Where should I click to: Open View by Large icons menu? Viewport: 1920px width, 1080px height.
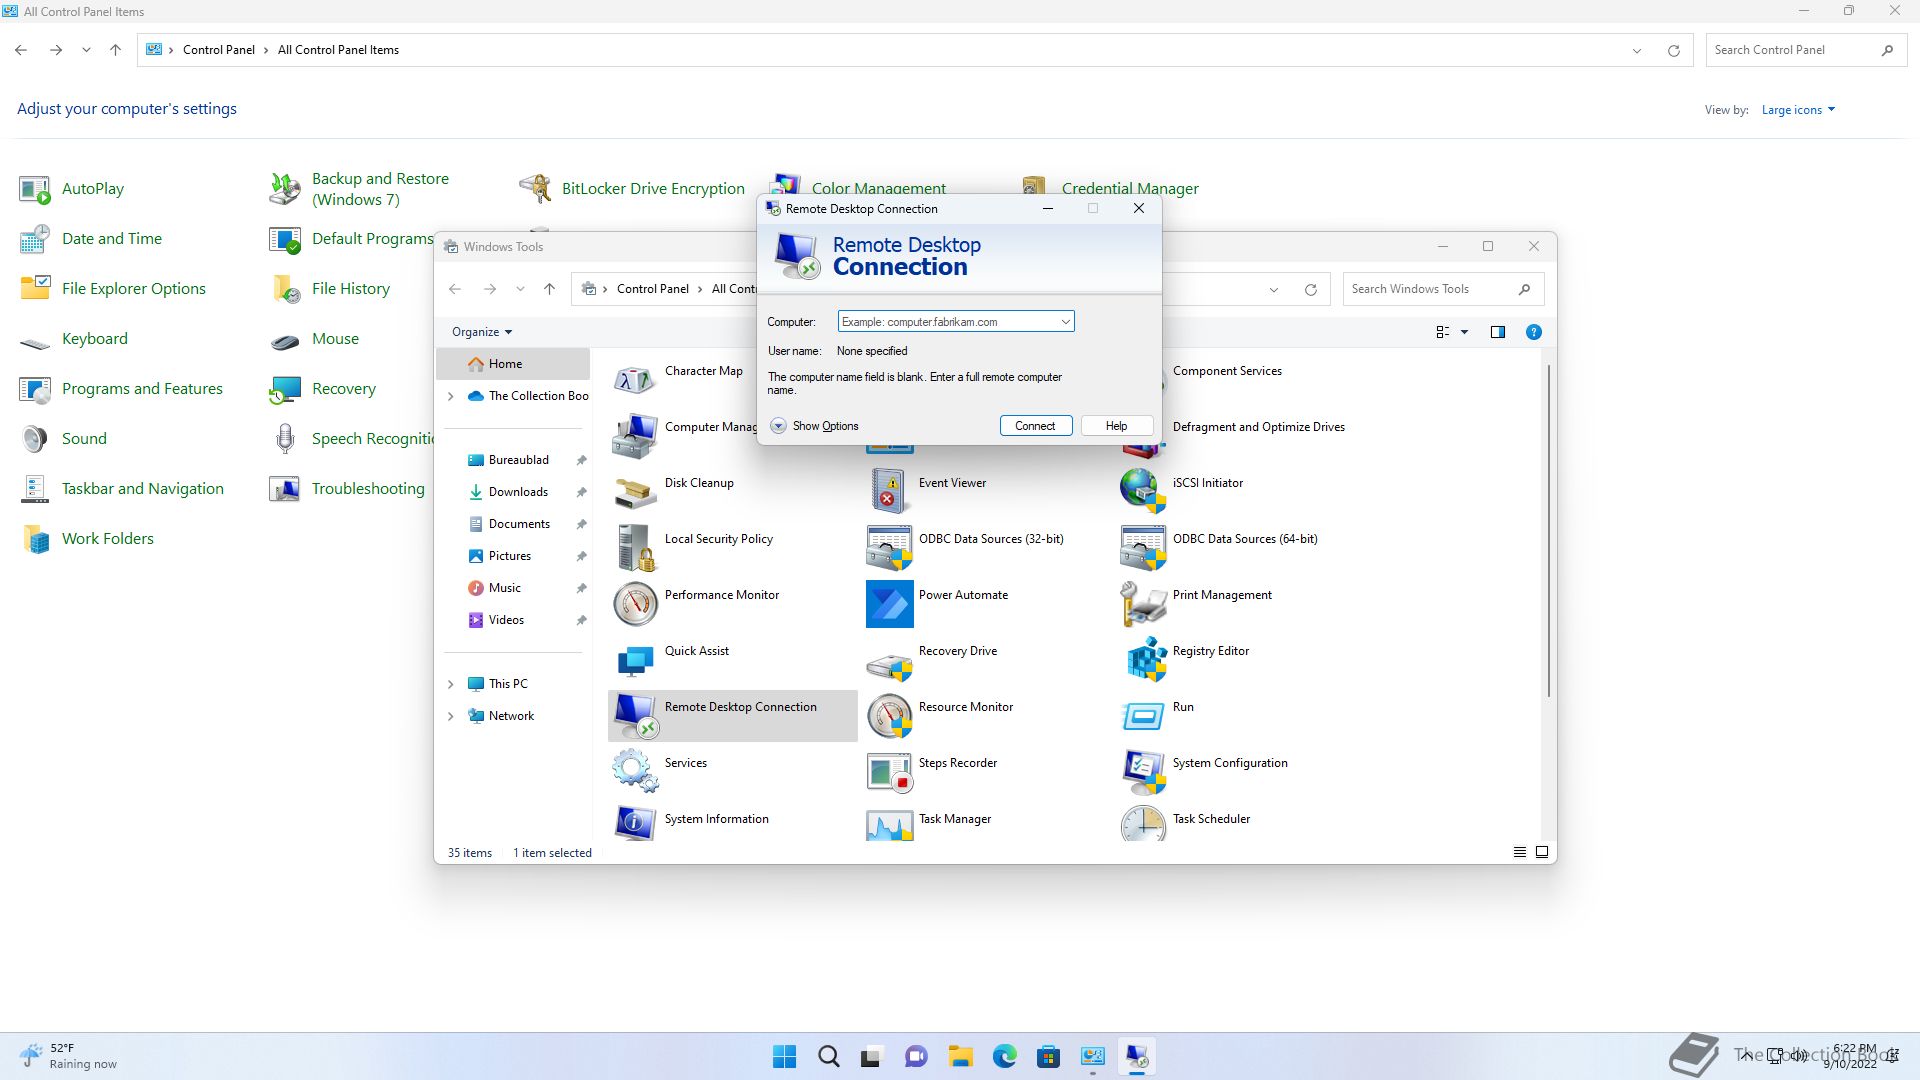1797,110
